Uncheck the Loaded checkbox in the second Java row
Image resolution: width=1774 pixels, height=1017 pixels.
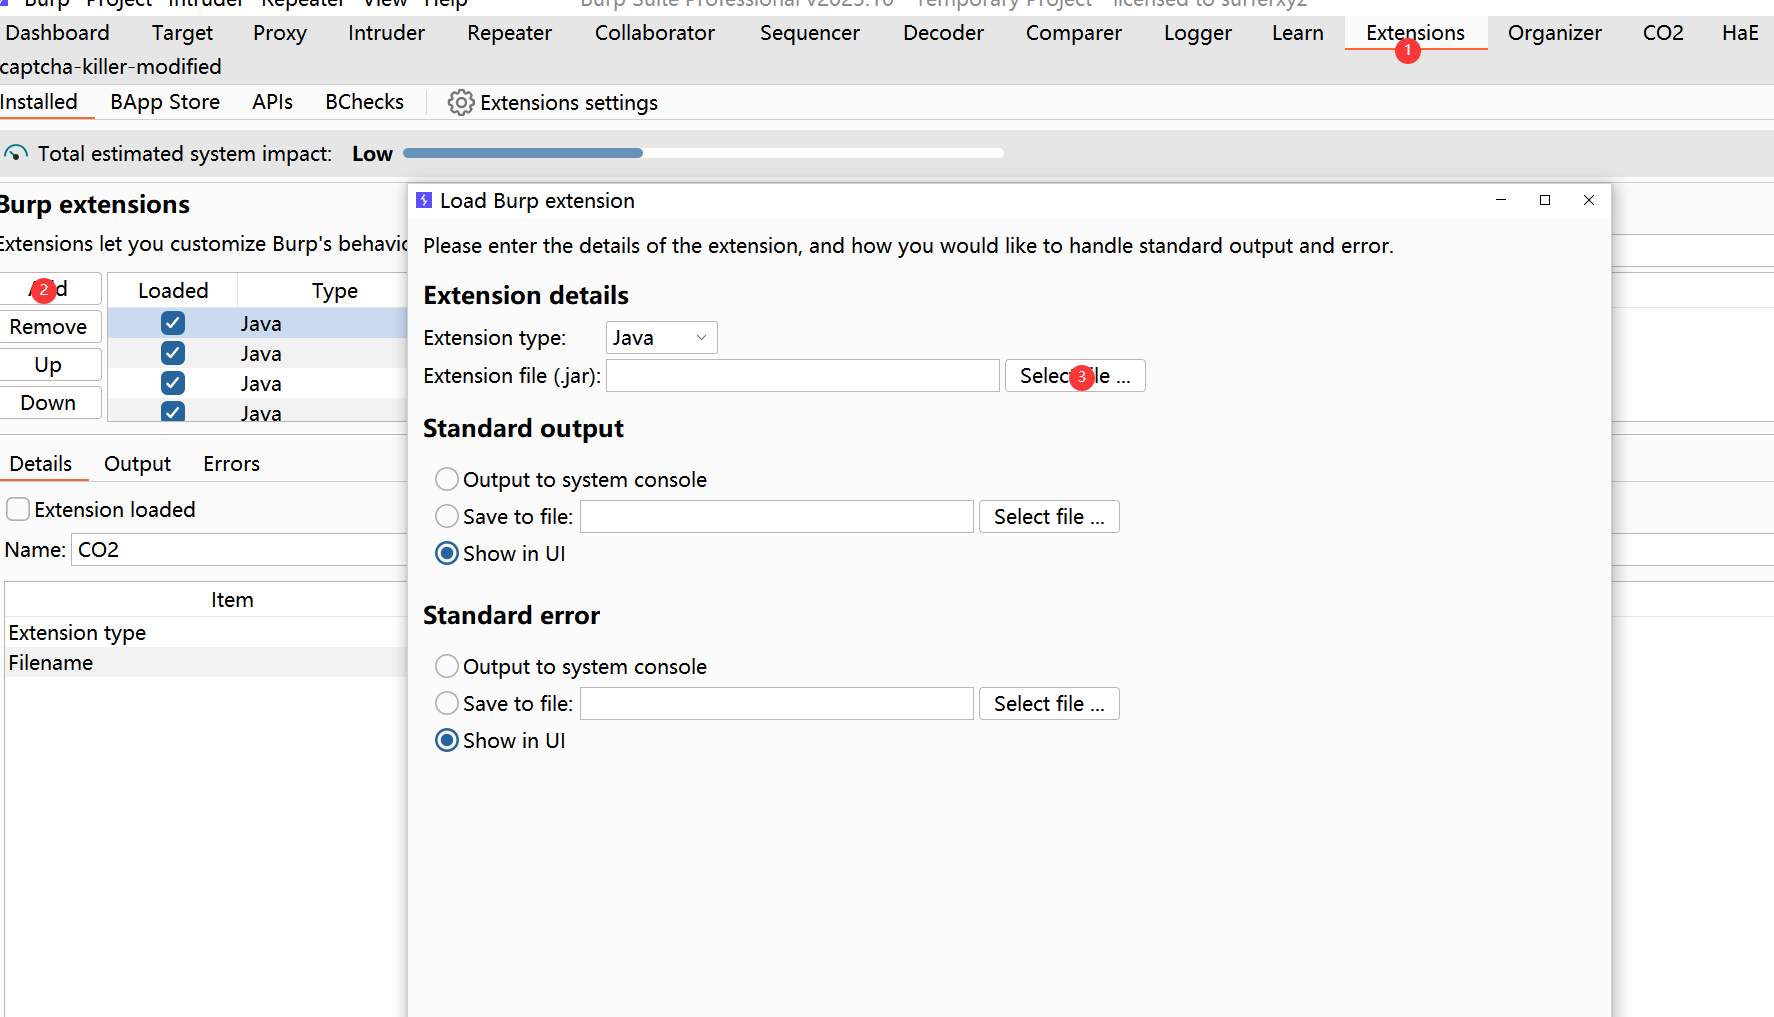tap(173, 353)
